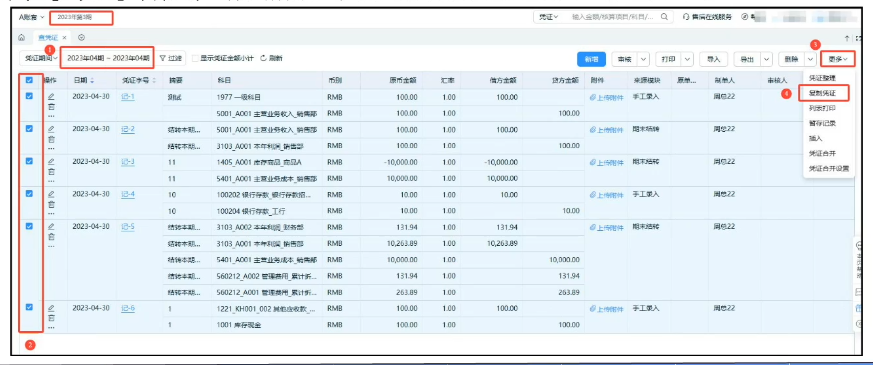The width and height of the screenshot is (873, 365).
Task: Click the search input 输入金额/核算项目/科目
Action: 614,17
